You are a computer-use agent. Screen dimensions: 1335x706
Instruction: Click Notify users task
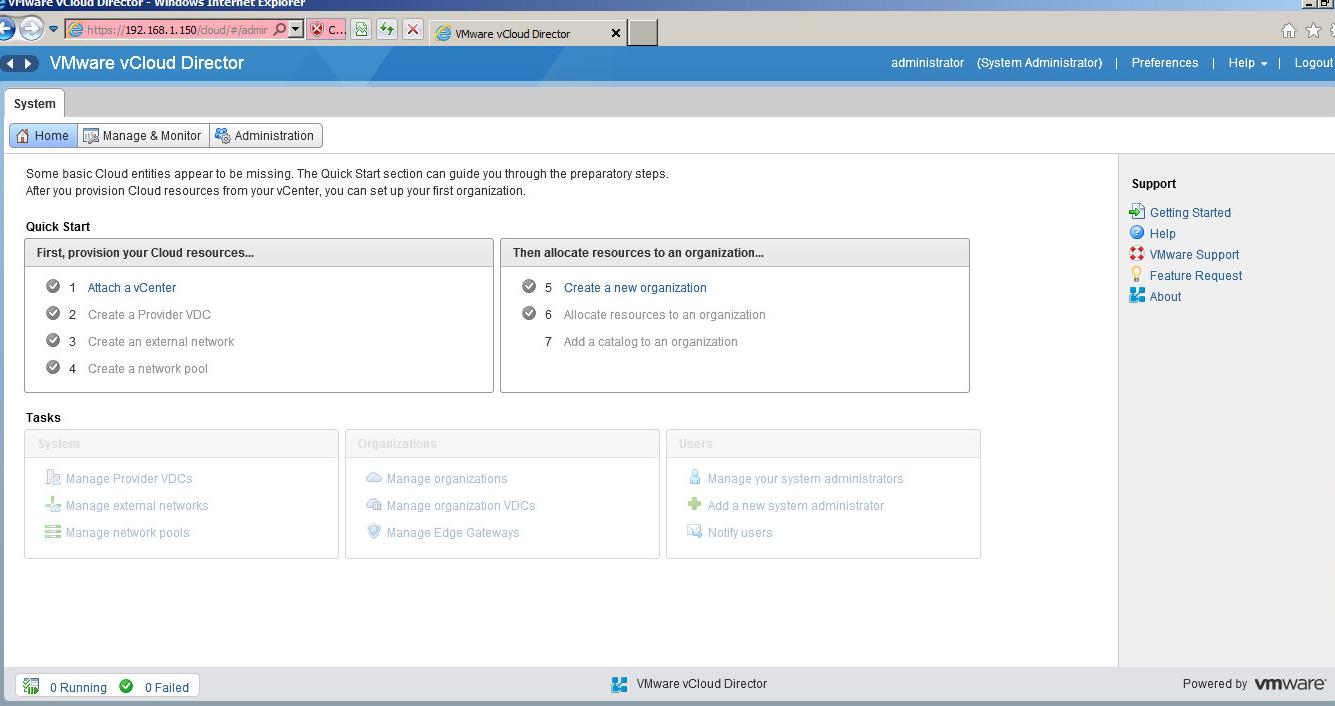click(x=740, y=532)
